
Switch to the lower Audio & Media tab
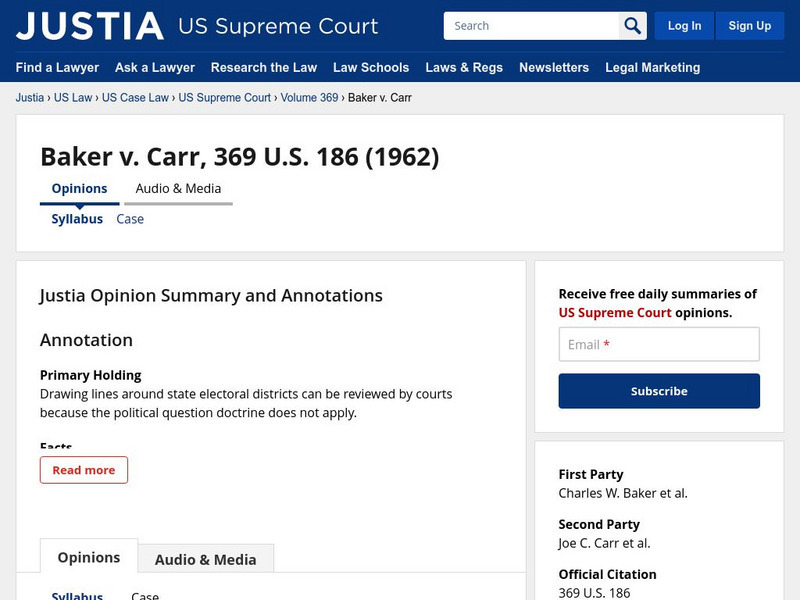(x=206, y=558)
